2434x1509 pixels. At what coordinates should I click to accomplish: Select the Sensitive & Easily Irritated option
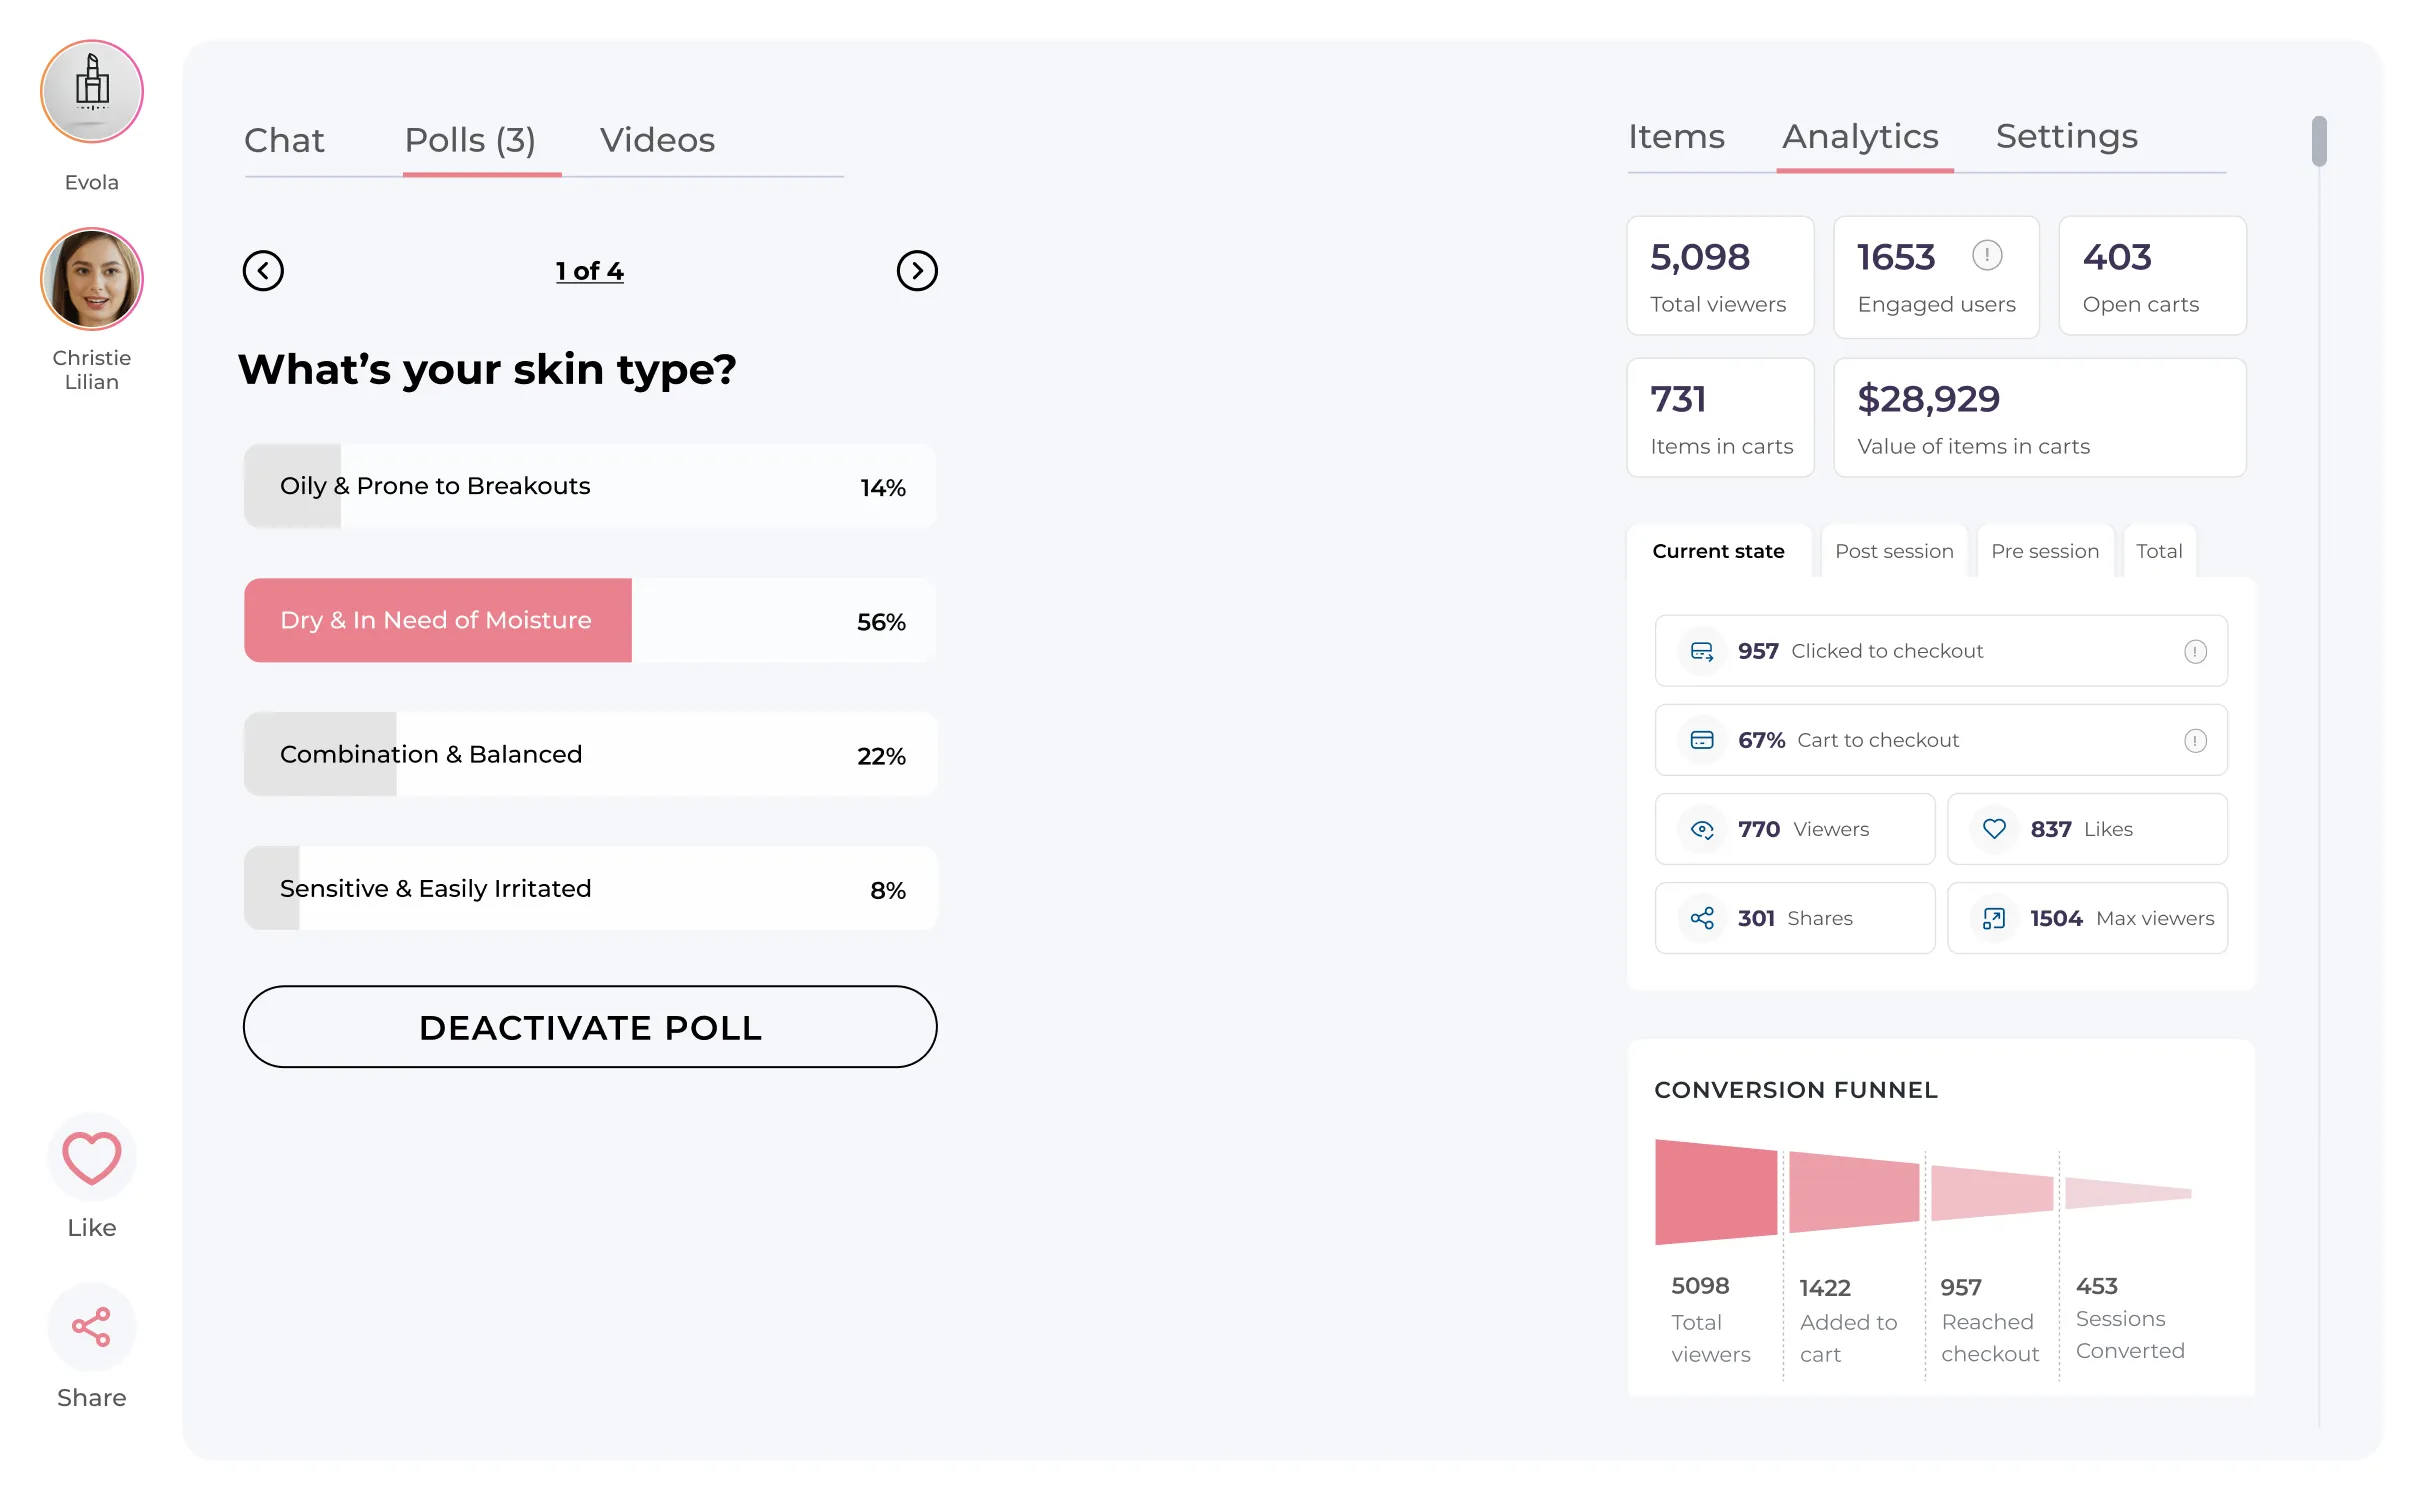coord(589,889)
